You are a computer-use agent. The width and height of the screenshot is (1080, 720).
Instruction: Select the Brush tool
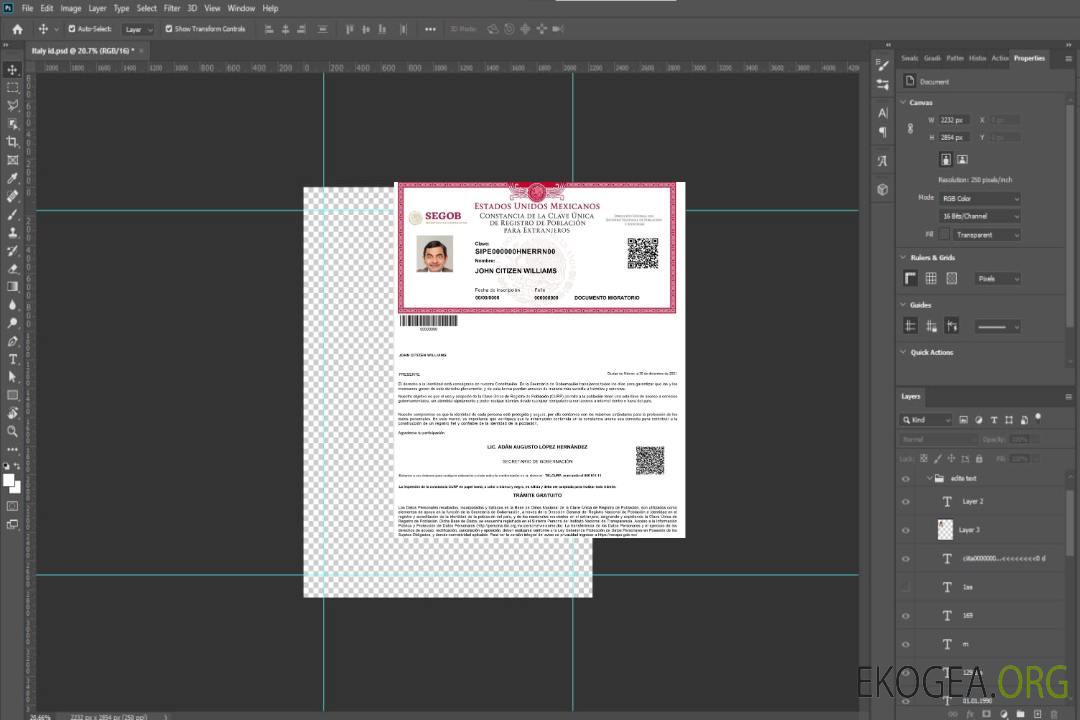point(12,214)
